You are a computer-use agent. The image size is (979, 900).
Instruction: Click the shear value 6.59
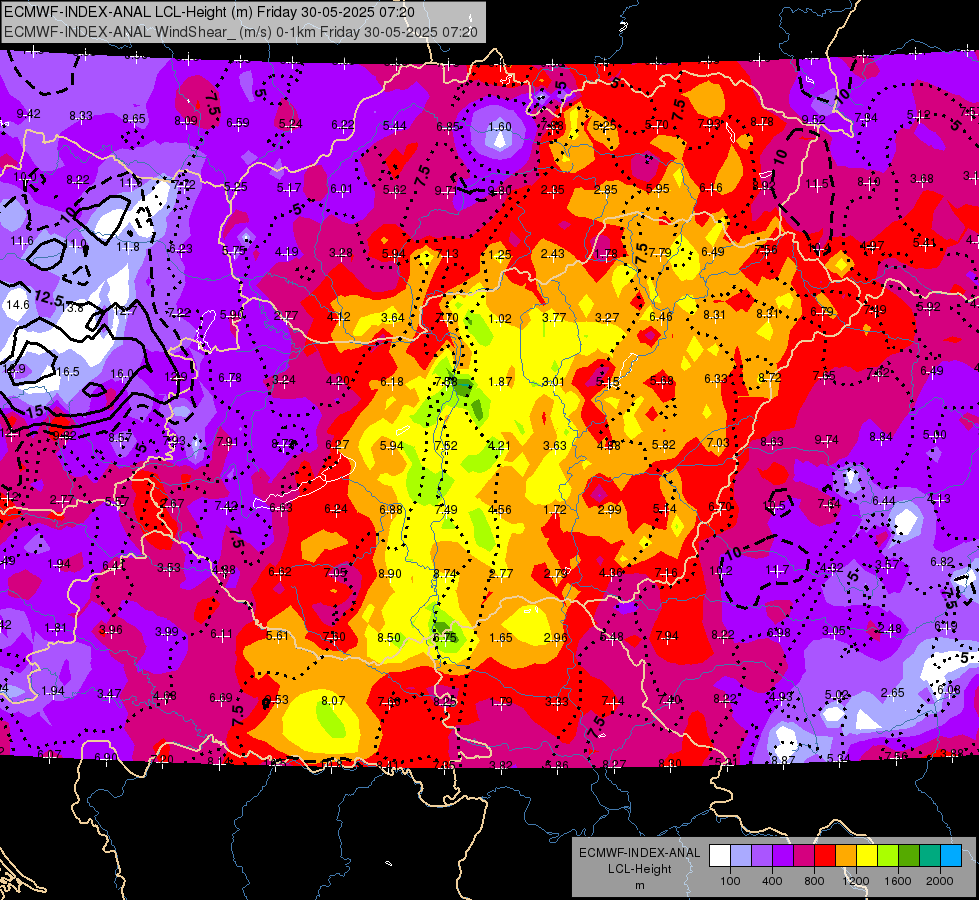tap(238, 123)
